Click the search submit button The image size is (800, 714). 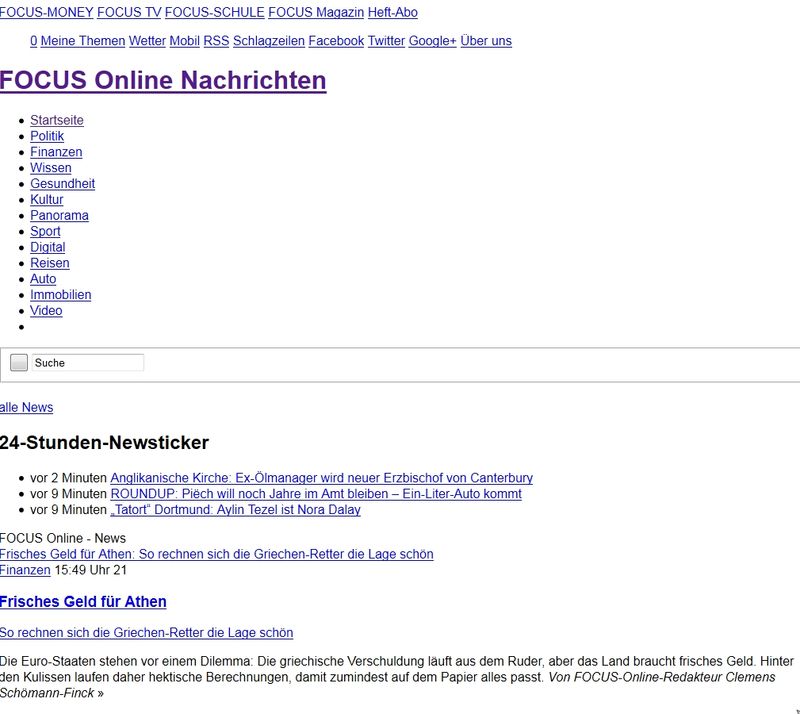click(x=19, y=363)
